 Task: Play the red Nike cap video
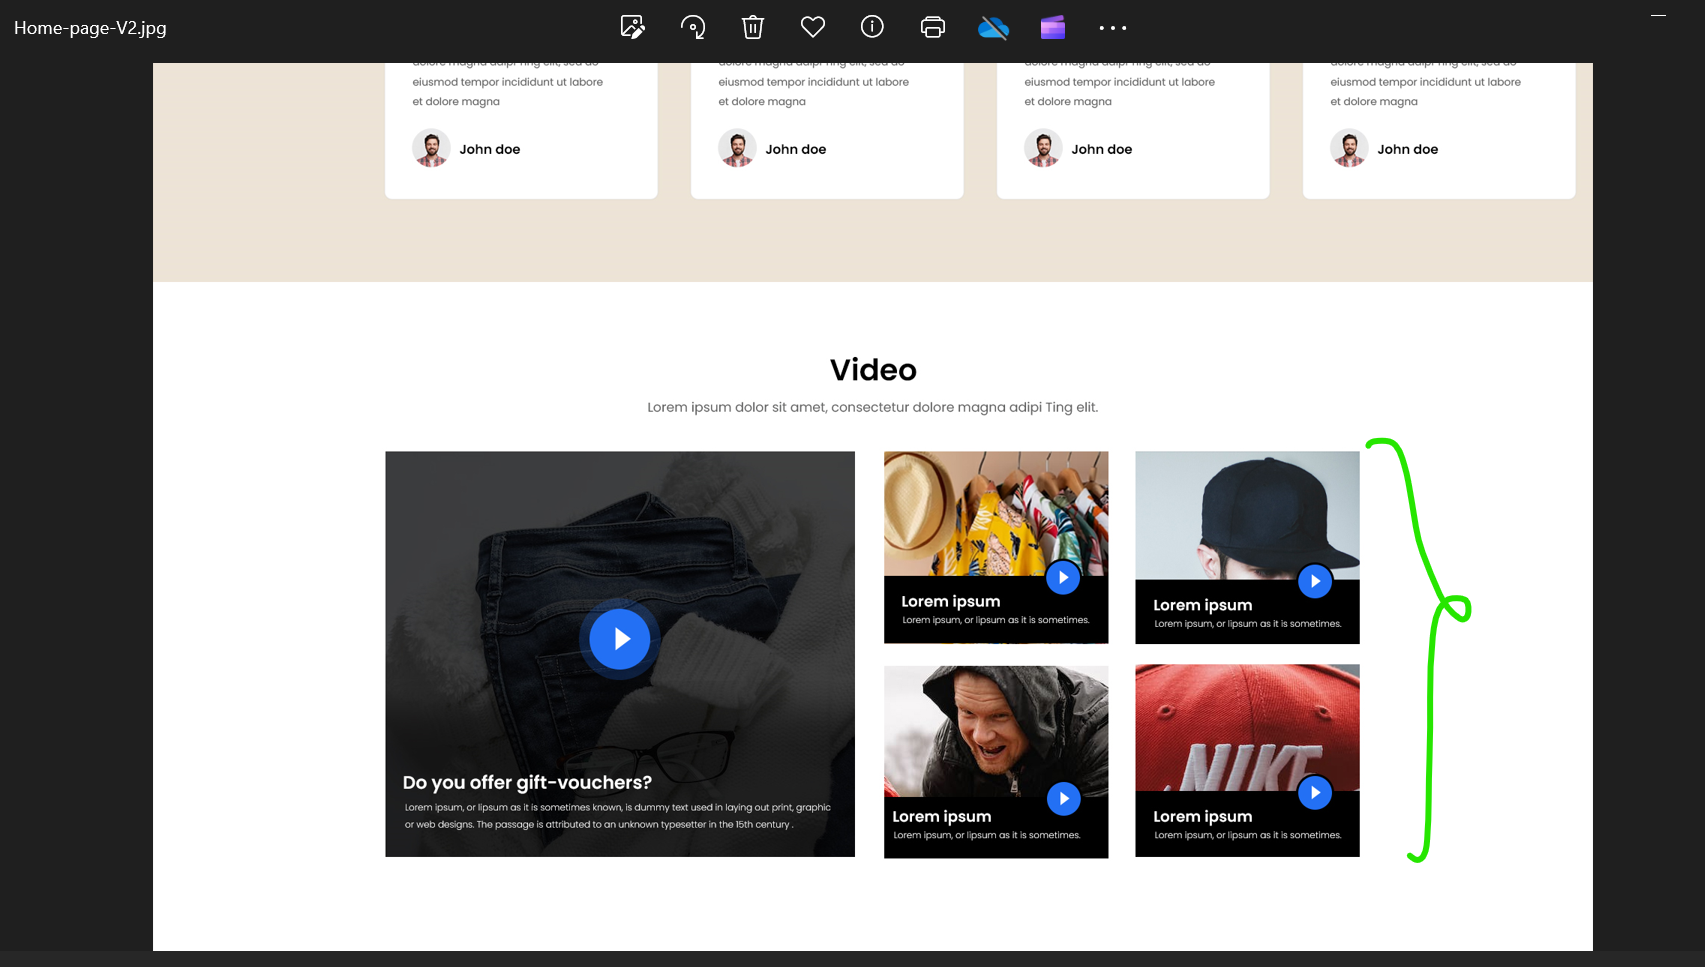(1315, 793)
